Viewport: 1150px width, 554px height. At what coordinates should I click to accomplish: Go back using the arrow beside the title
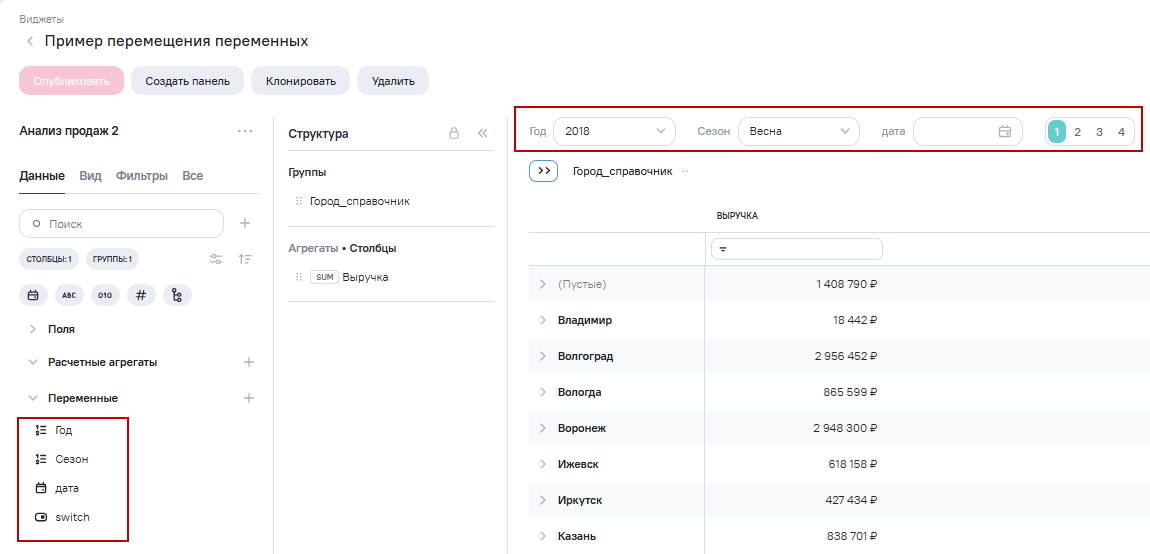(x=30, y=42)
